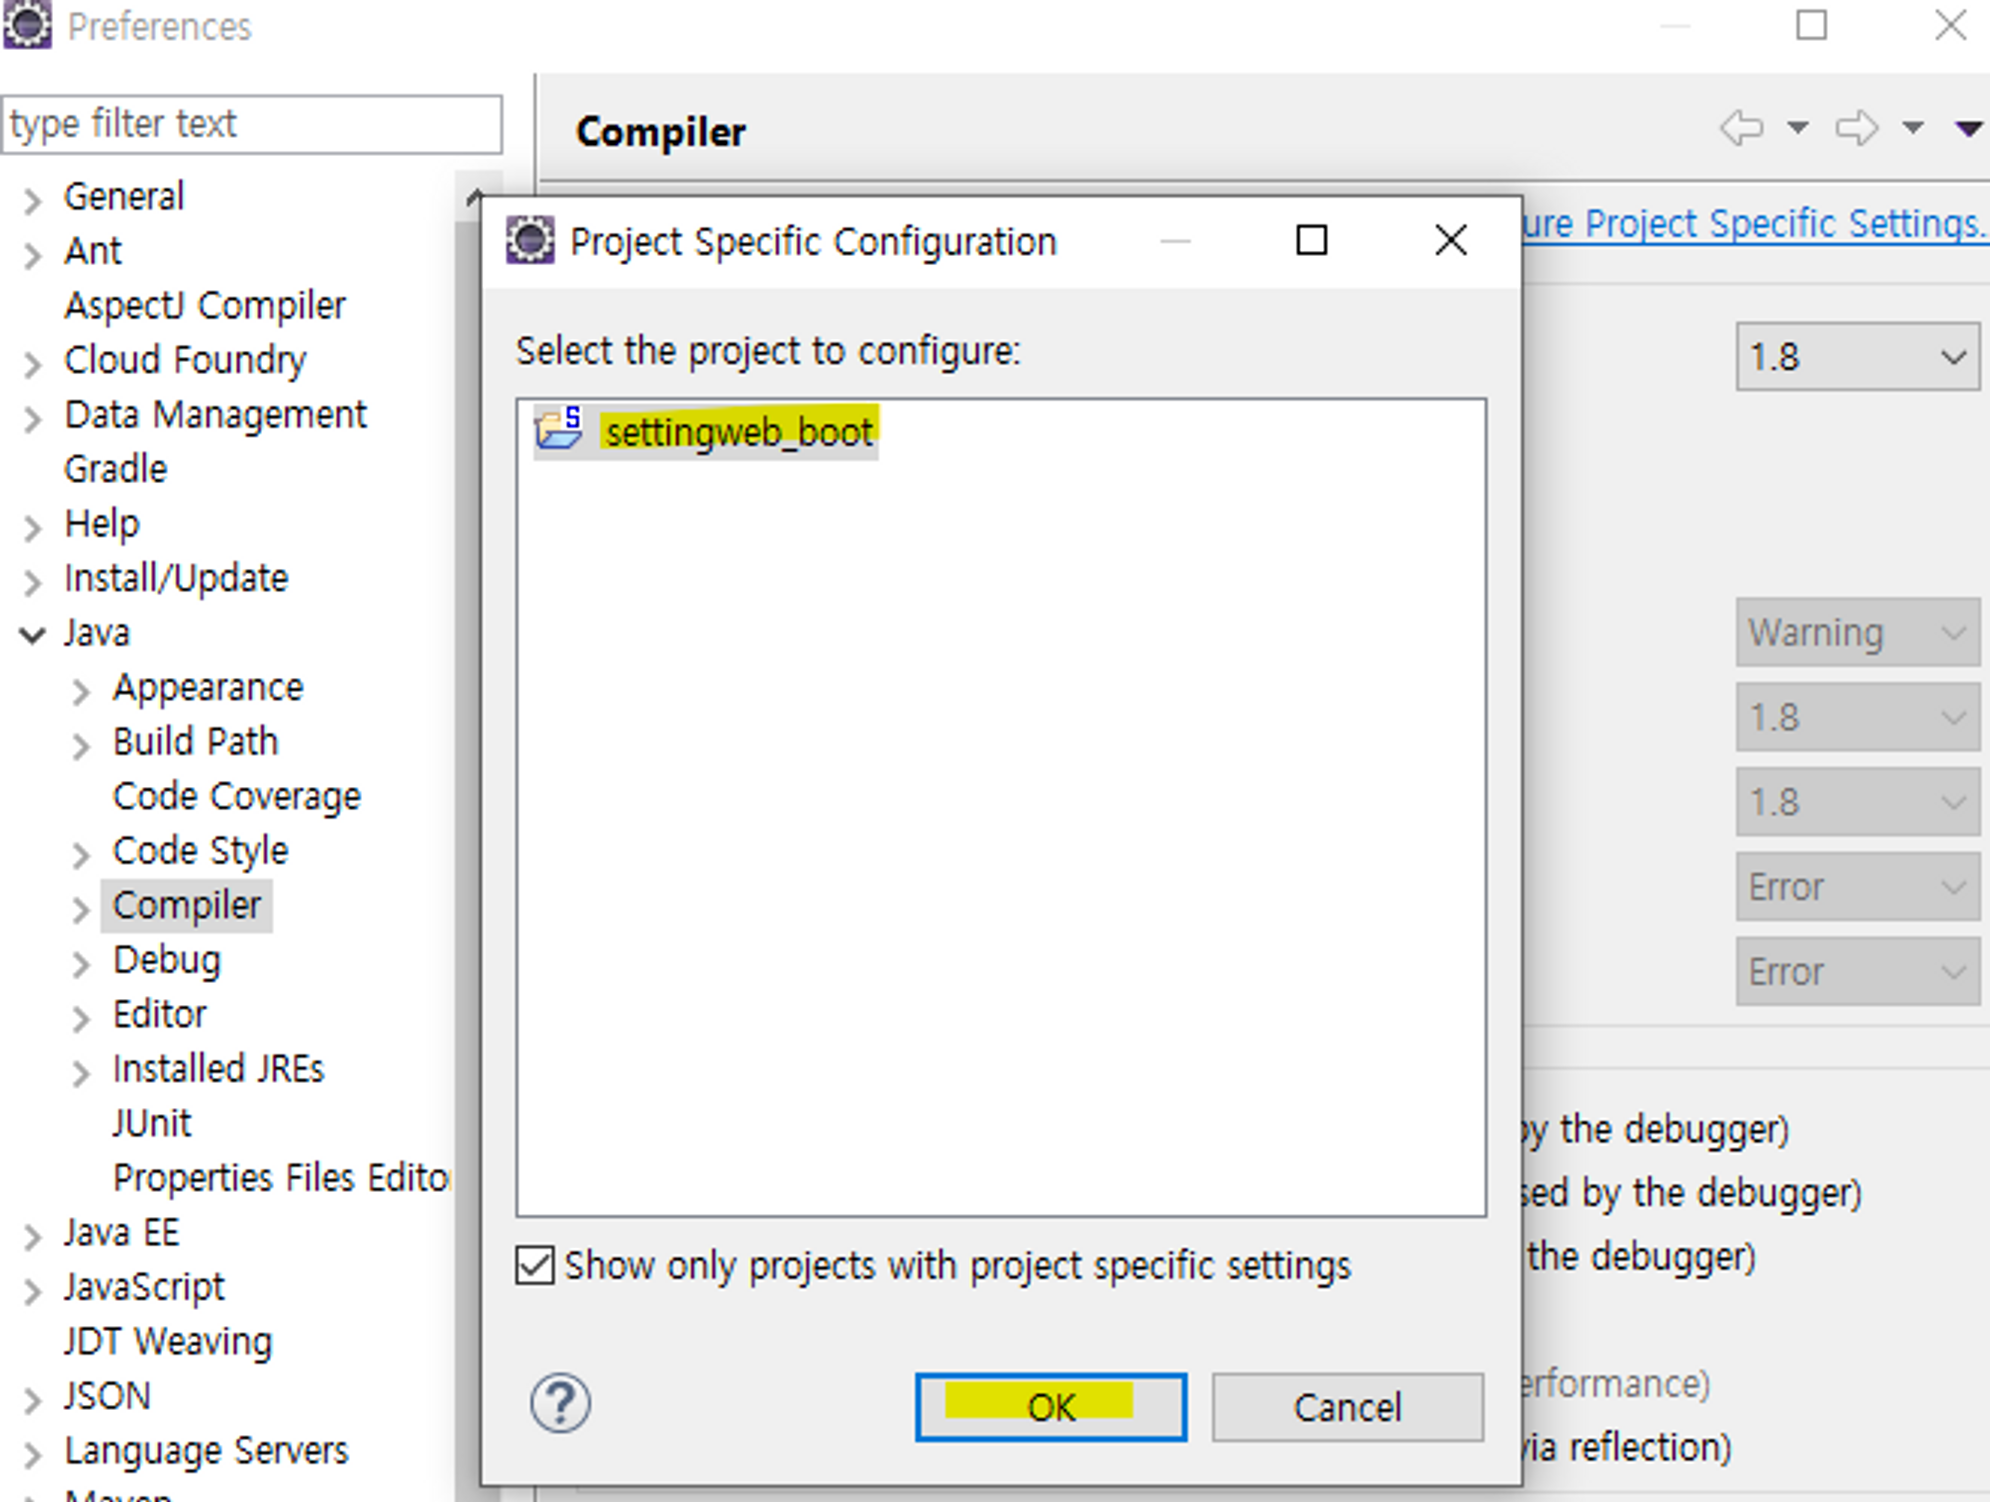Collapse the Java tree node
Viewport: 1990px width, 1502px height.
tap(32, 635)
